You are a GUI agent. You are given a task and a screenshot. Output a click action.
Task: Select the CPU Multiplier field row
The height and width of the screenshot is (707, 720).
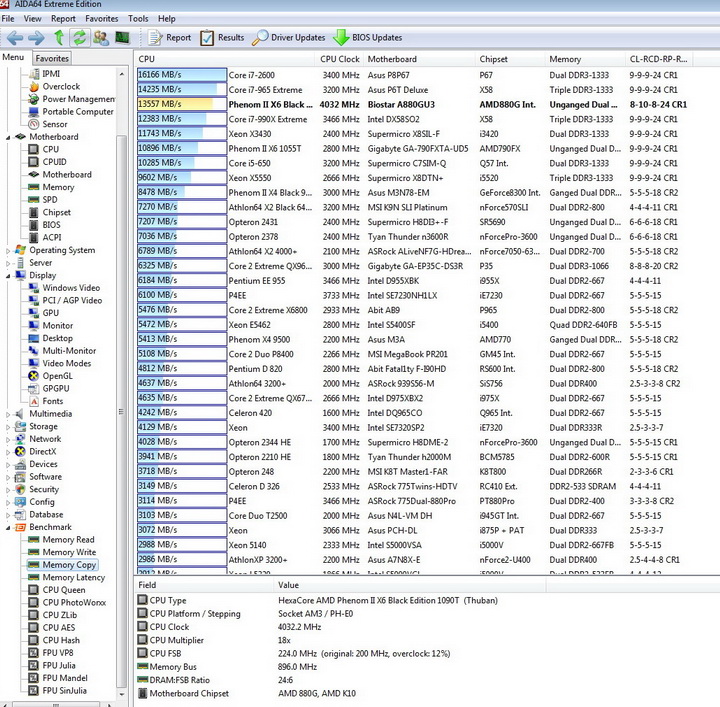click(340, 640)
